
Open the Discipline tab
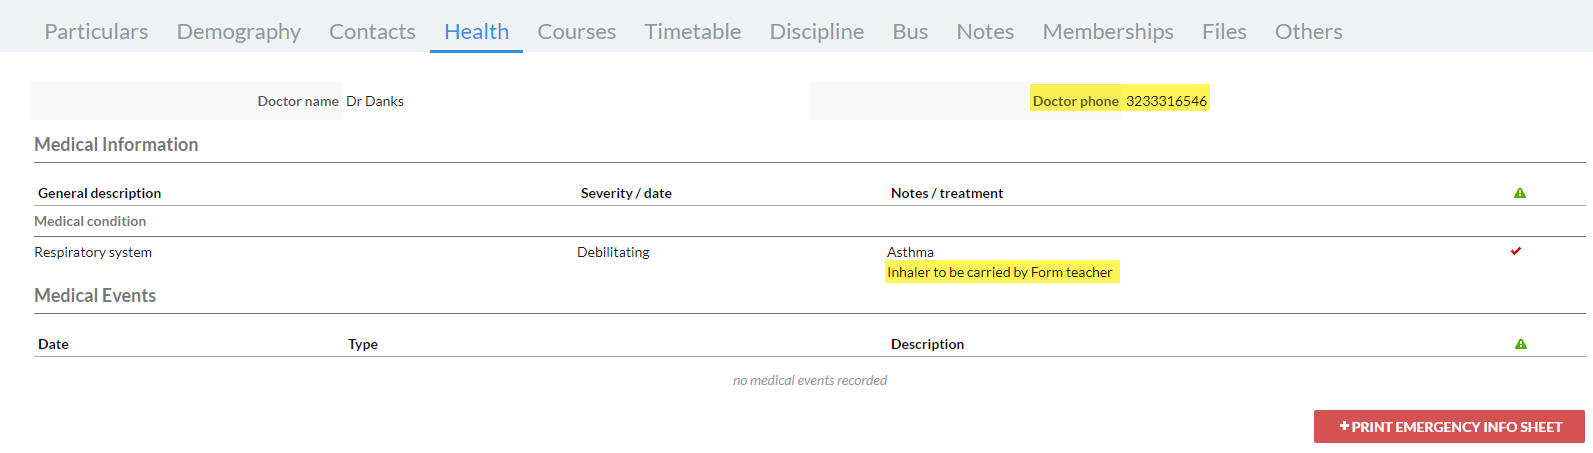(x=817, y=32)
